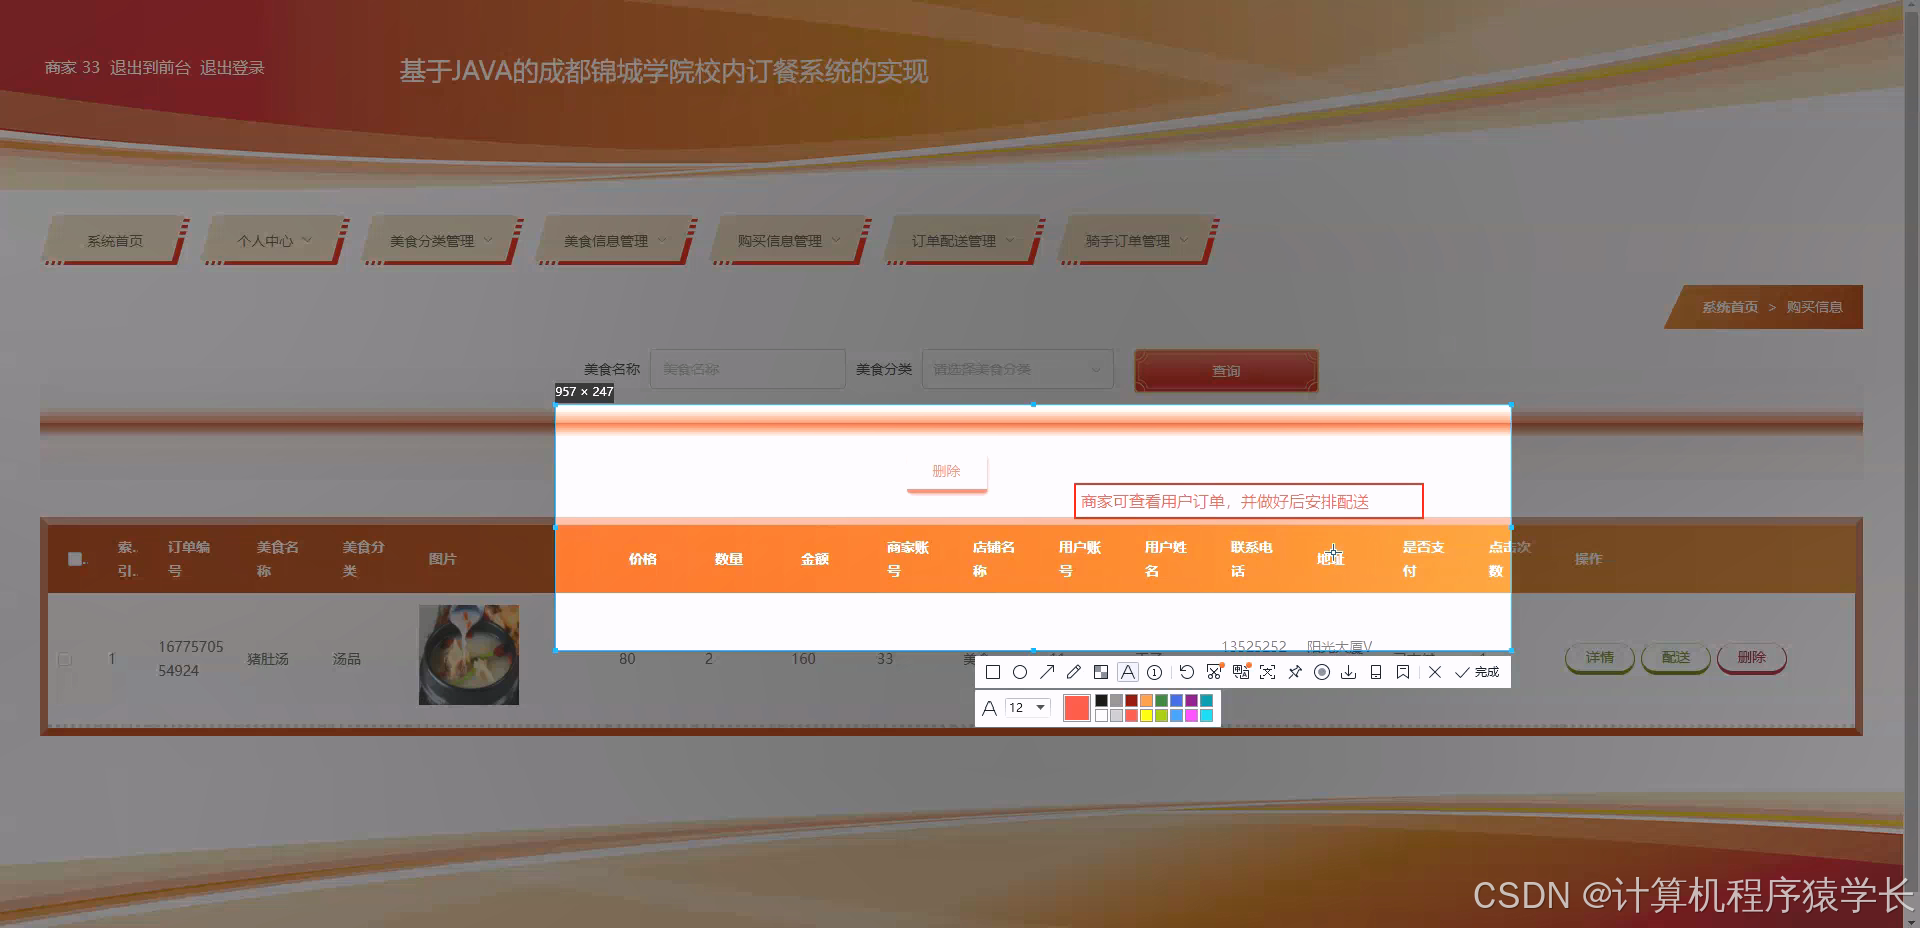The image size is (1920, 928).
Task: Apply the mosaic blur tool
Action: tap(1101, 672)
